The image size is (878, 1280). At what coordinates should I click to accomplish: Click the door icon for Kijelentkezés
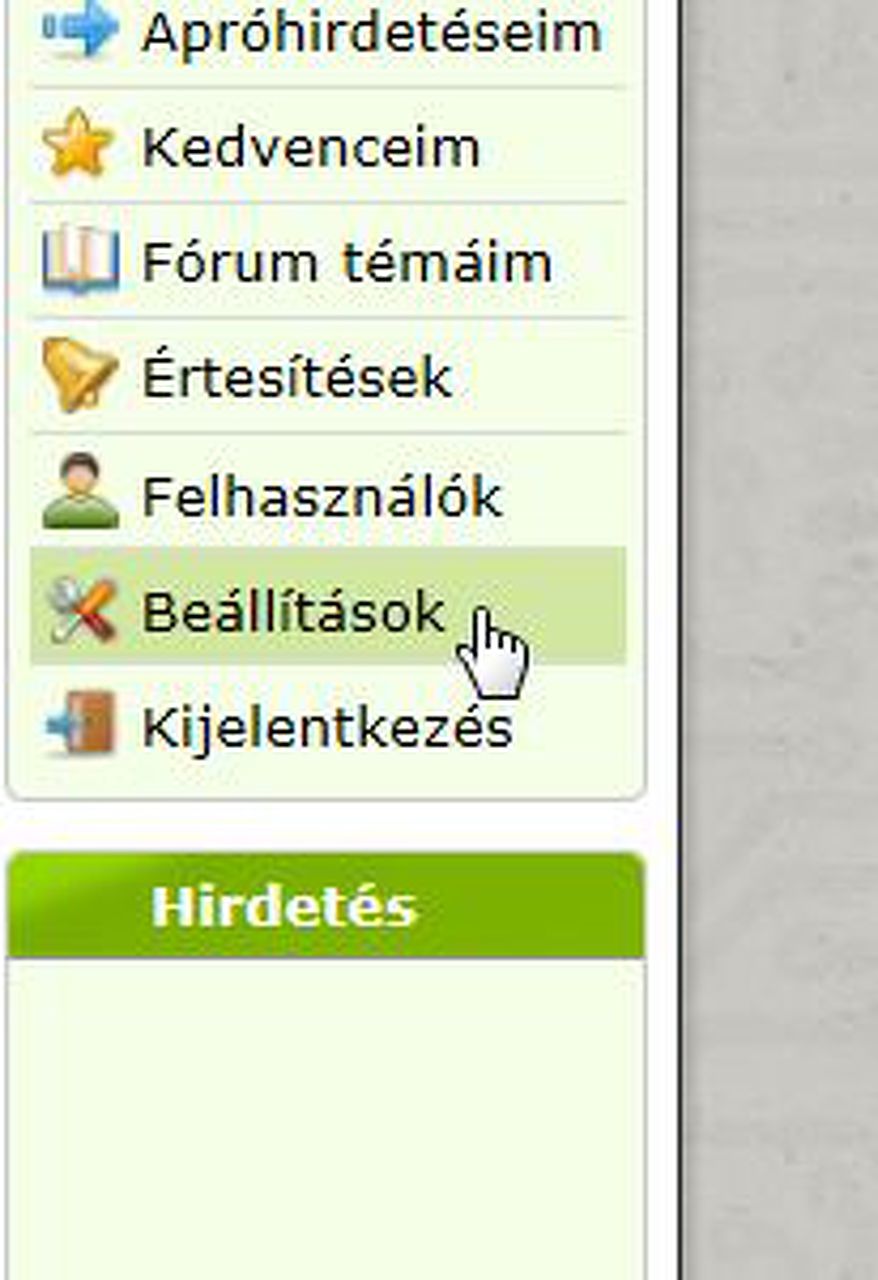81,723
